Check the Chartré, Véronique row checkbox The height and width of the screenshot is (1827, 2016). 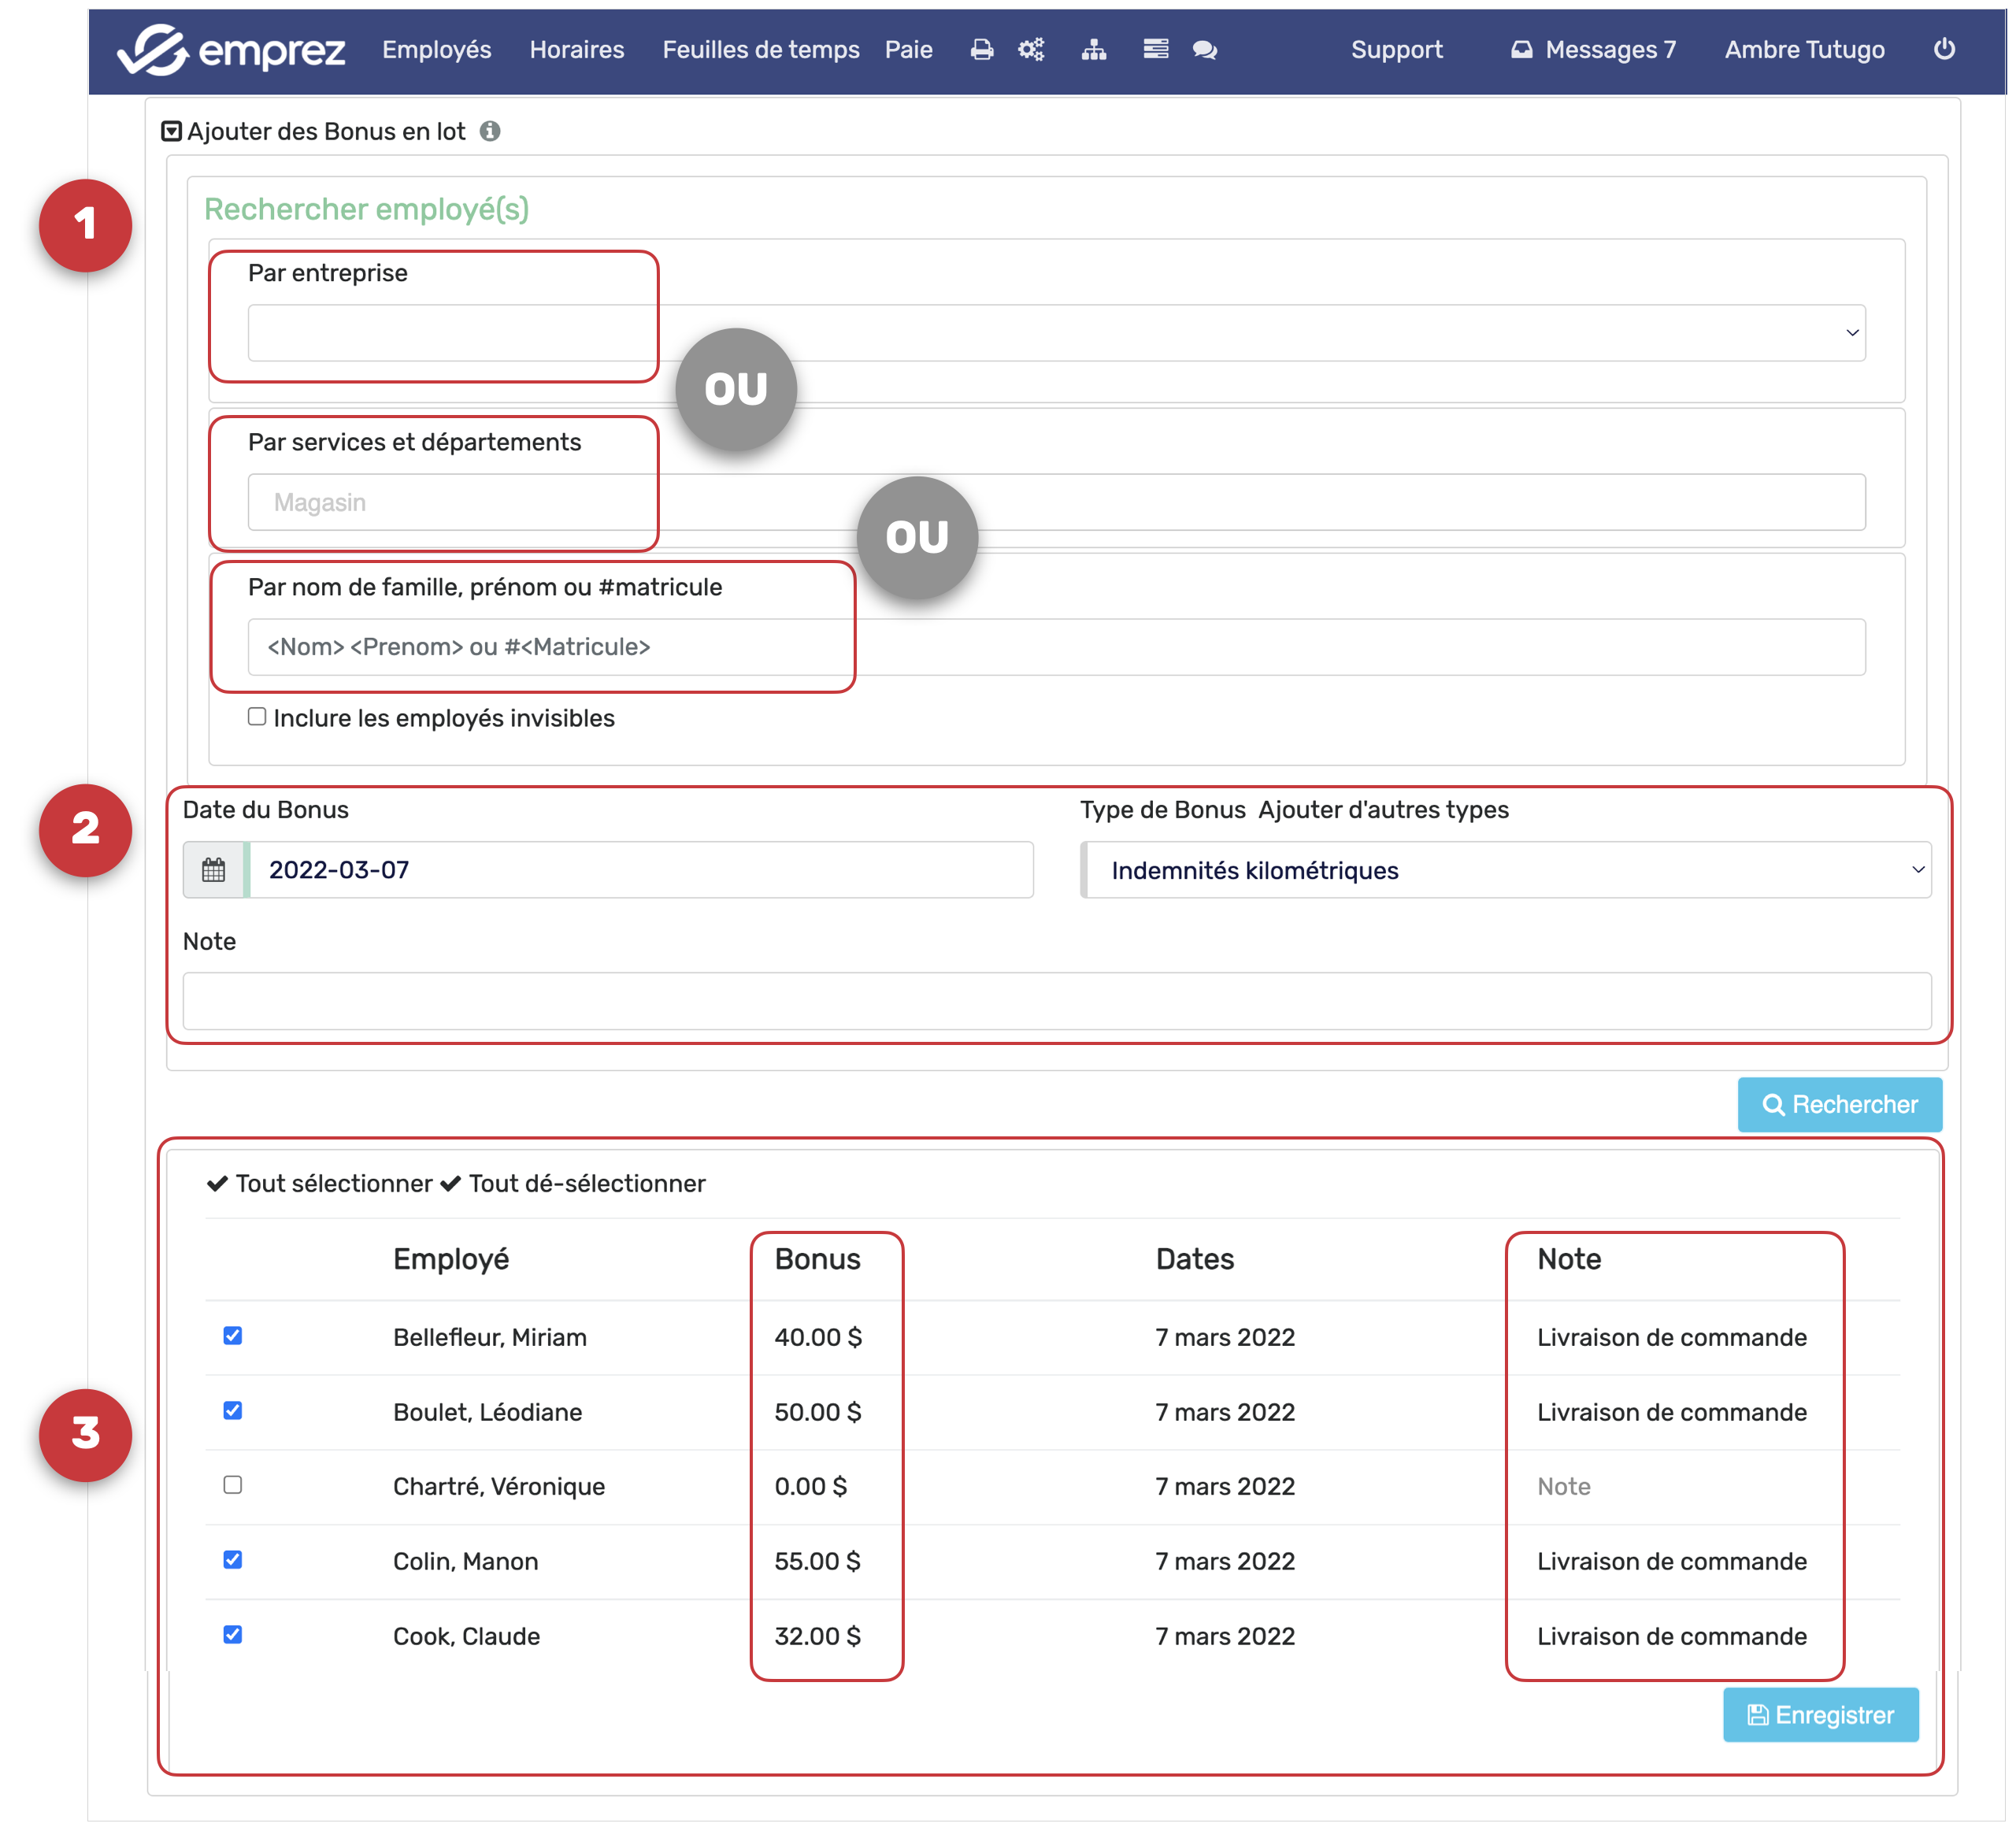click(x=233, y=1485)
